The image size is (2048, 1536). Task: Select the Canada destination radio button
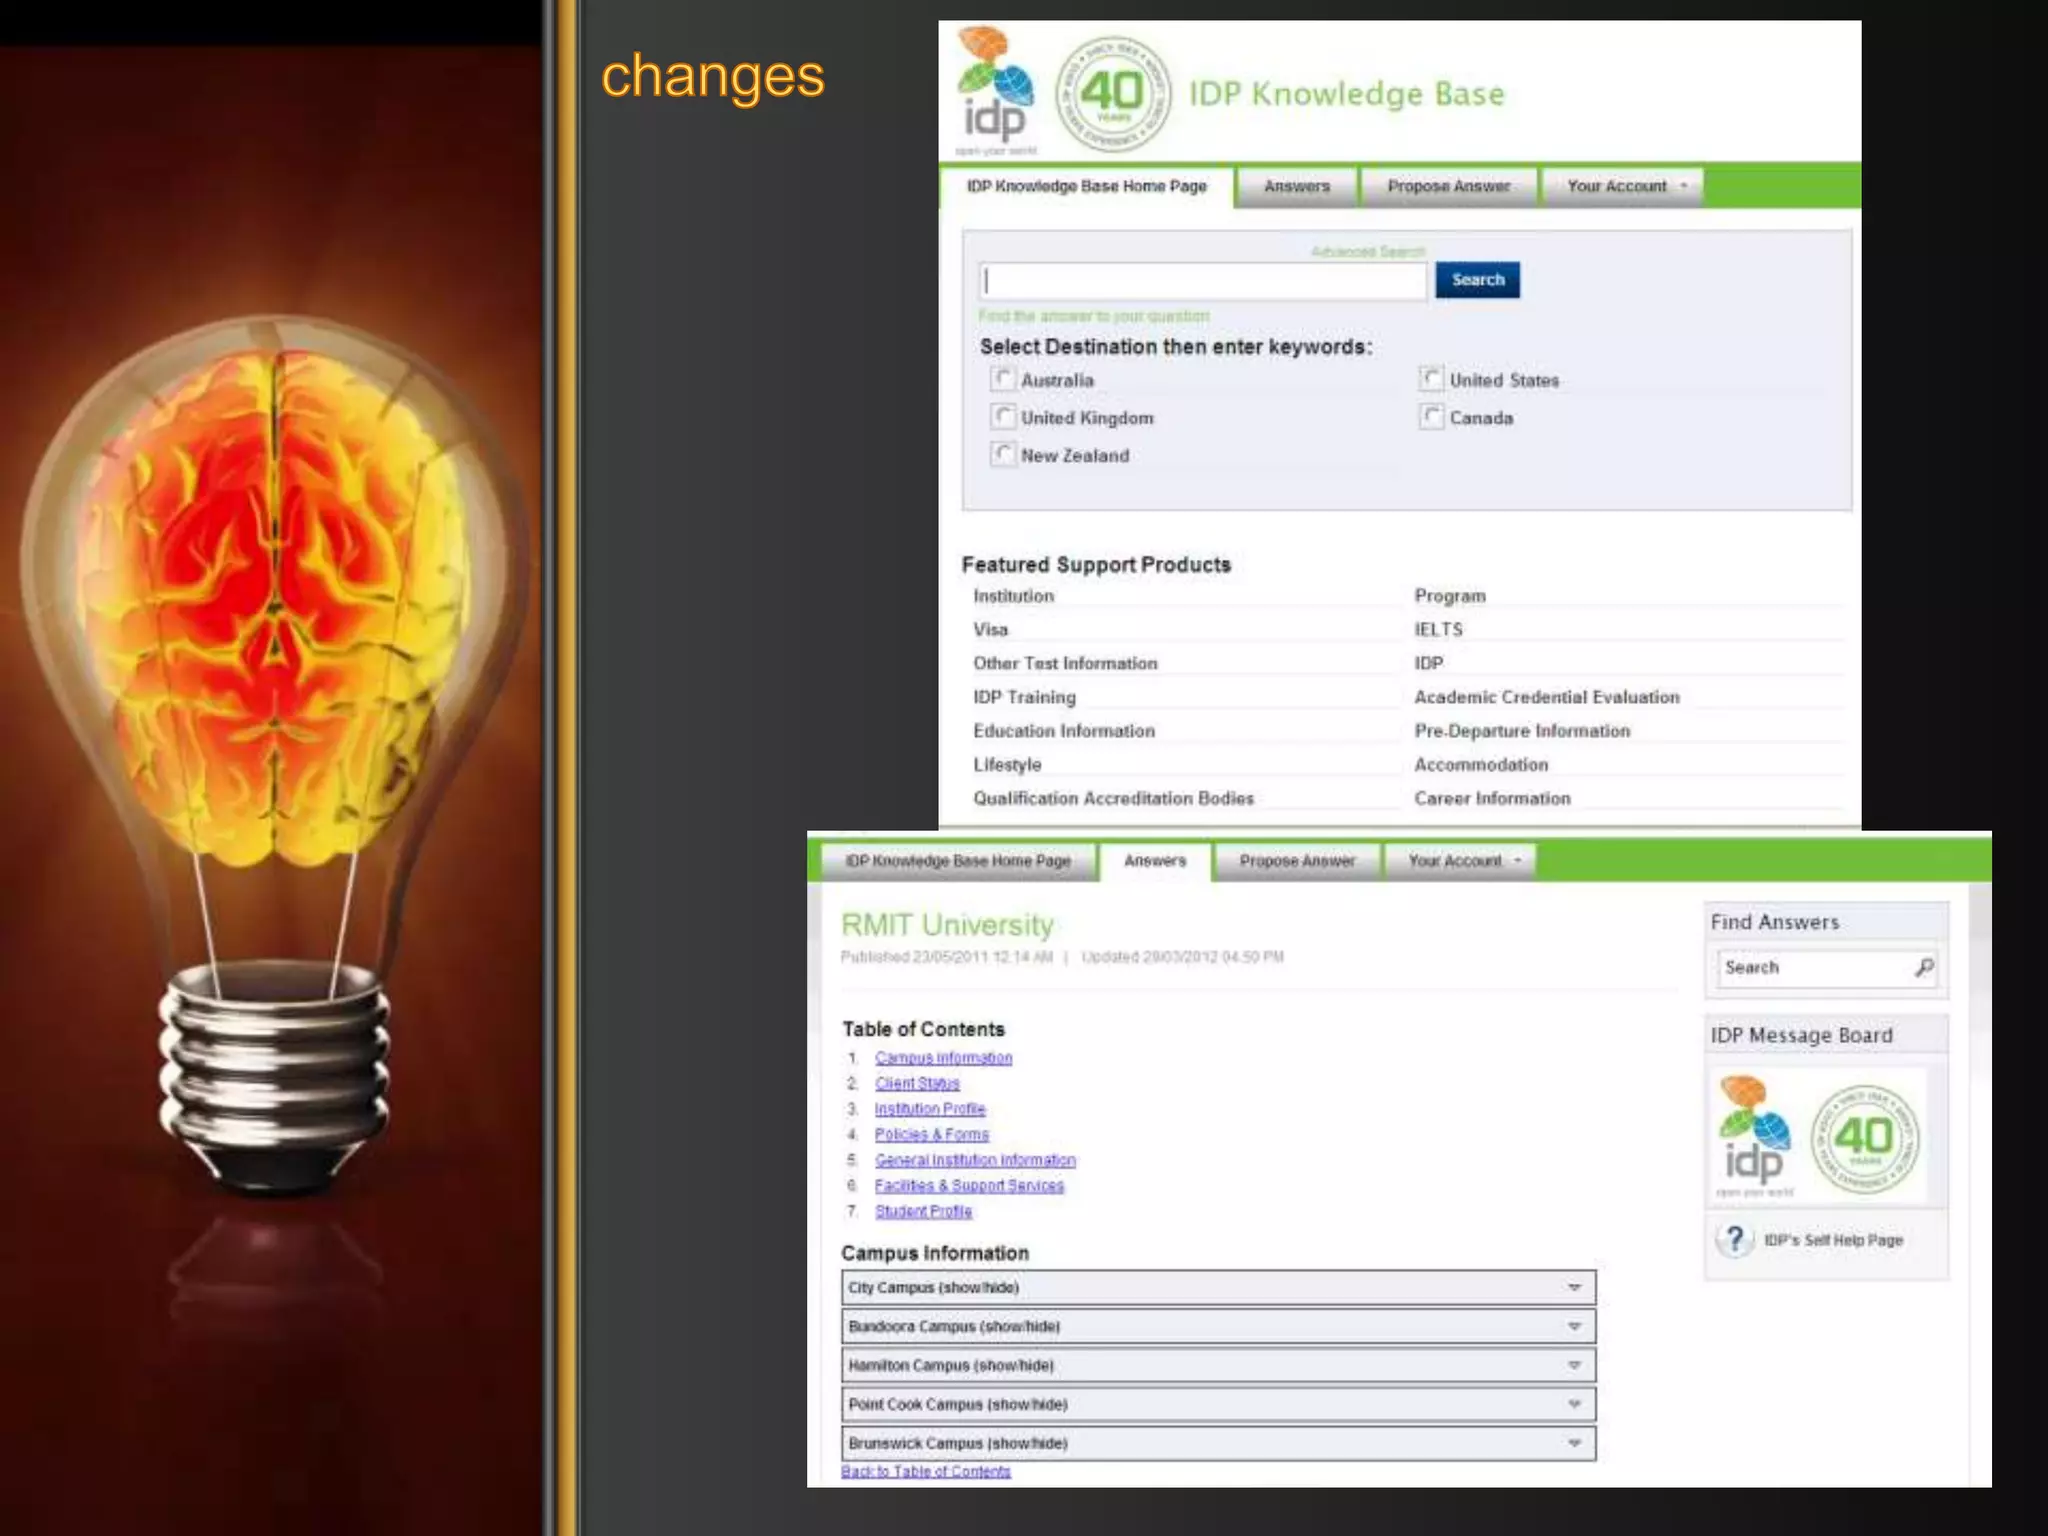coord(1432,417)
